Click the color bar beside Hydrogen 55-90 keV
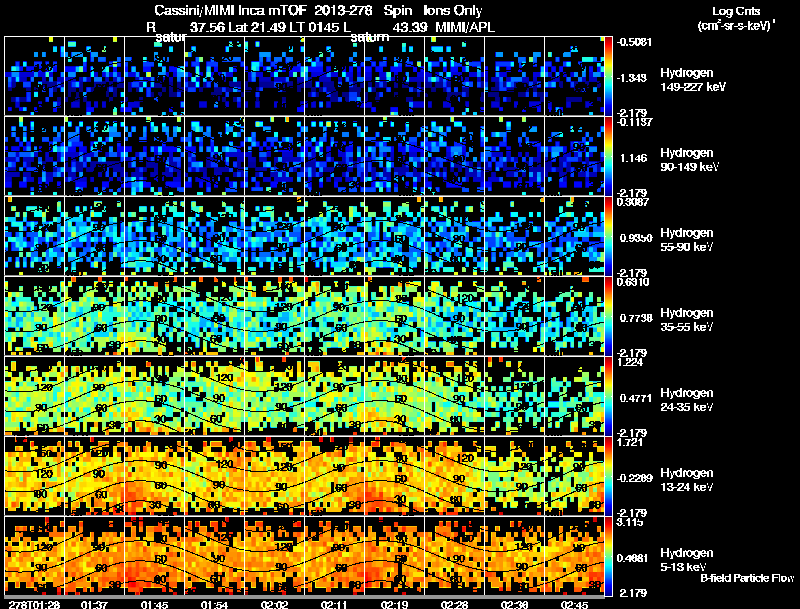This screenshot has width=800, height=609. click(608, 236)
